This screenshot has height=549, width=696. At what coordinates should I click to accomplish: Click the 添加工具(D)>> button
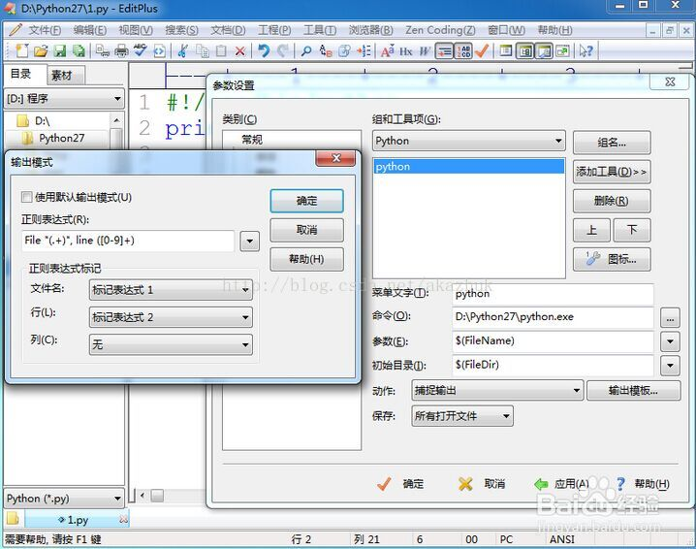pos(612,172)
